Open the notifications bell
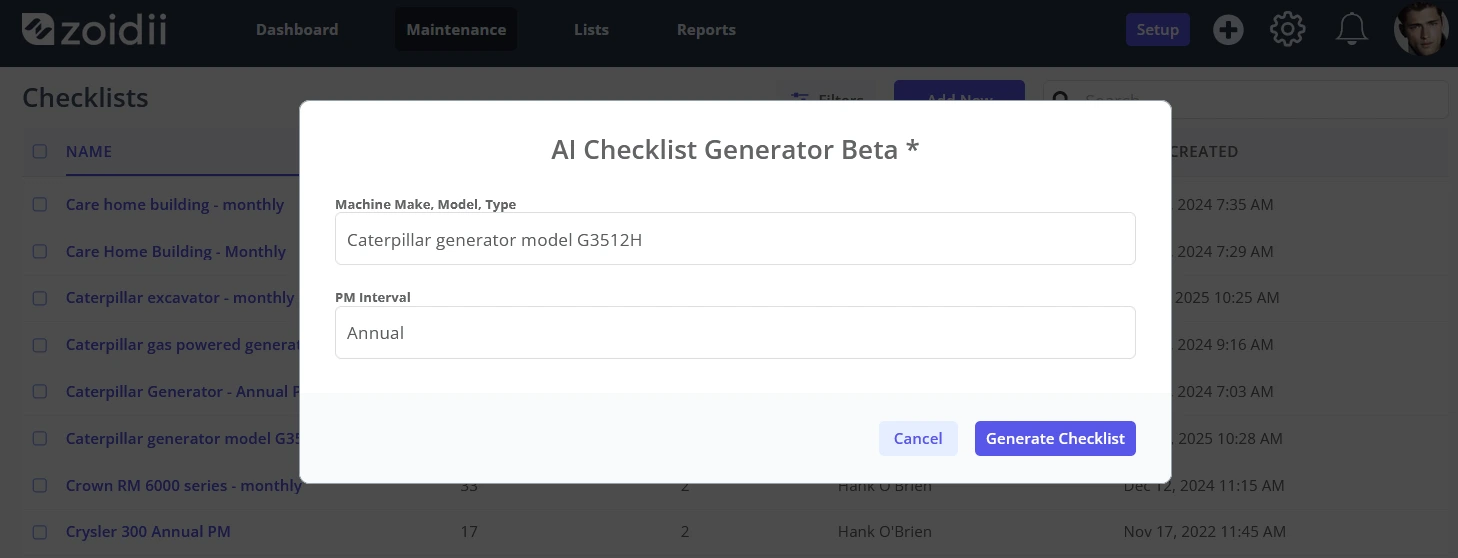Image resolution: width=1458 pixels, height=558 pixels. coord(1352,30)
